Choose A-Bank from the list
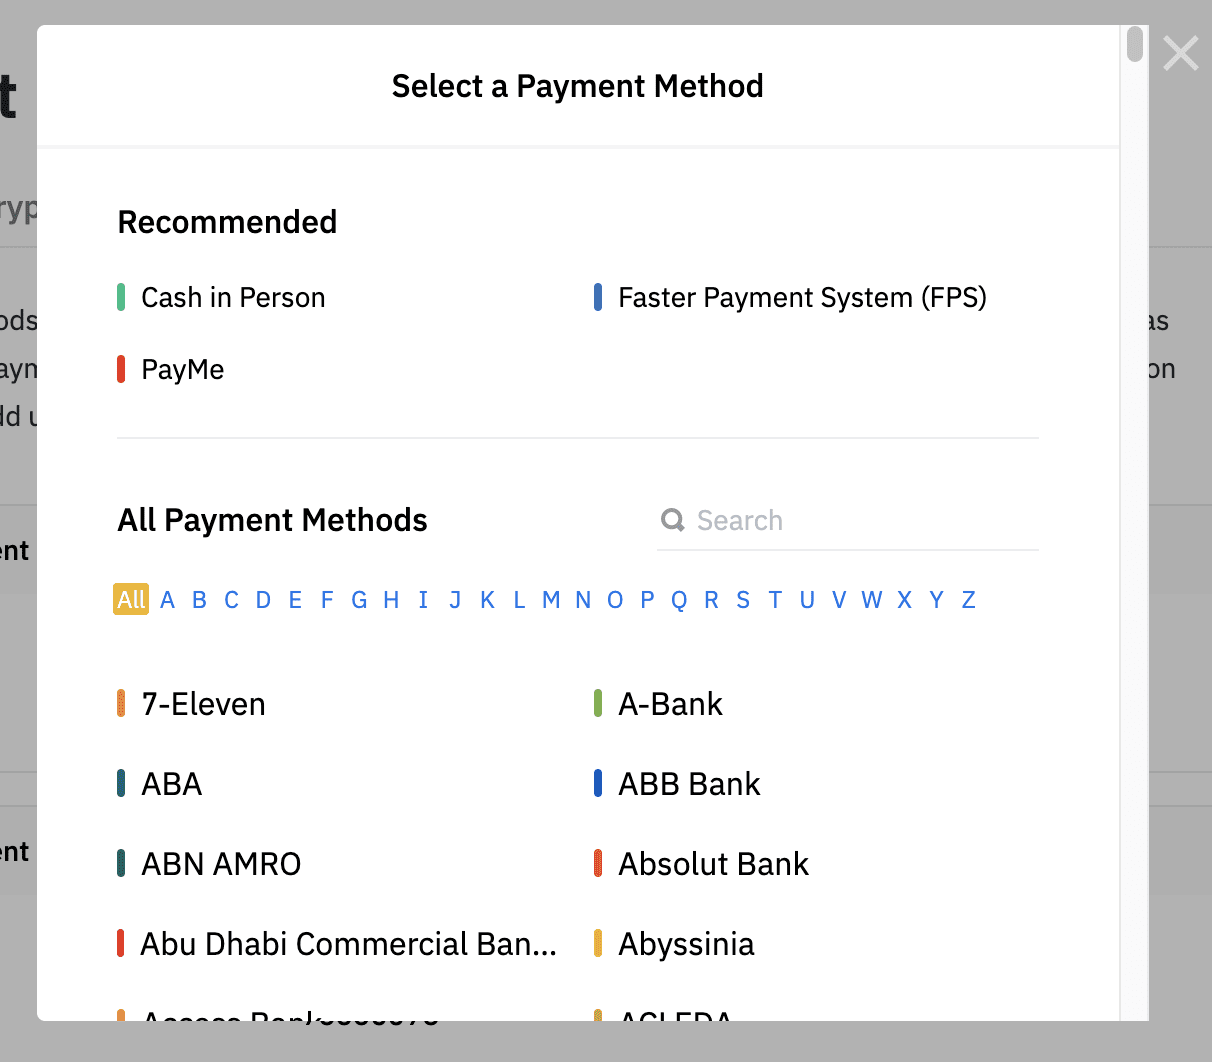Image resolution: width=1212 pixels, height=1062 pixels. coord(670,704)
